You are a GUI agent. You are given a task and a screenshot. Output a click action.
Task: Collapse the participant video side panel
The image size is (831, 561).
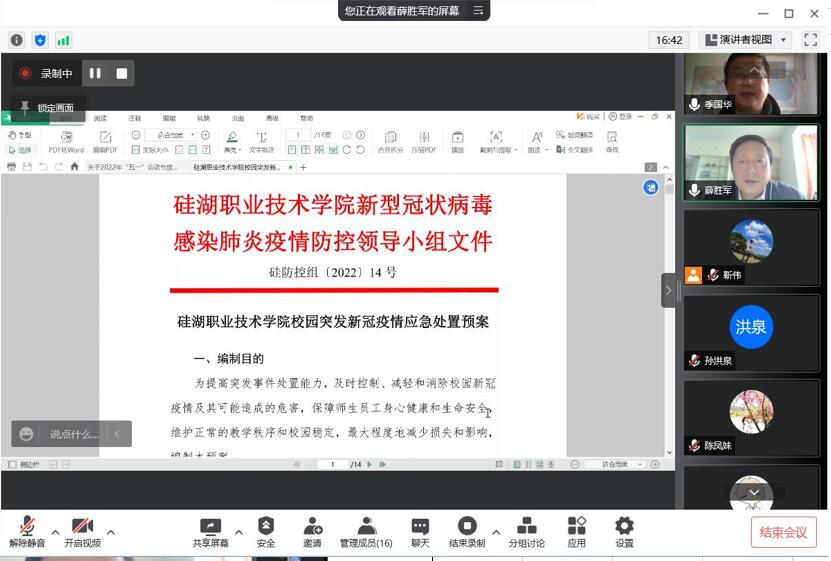[x=668, y=290]
